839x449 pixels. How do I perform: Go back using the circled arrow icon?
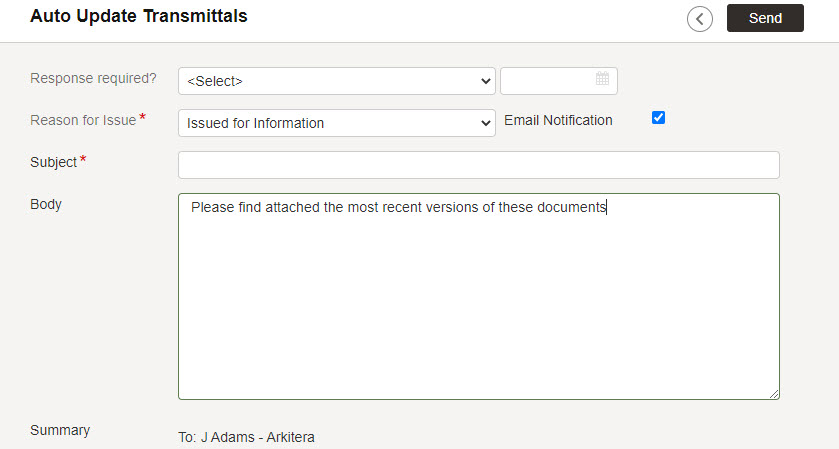pos(699,19)
